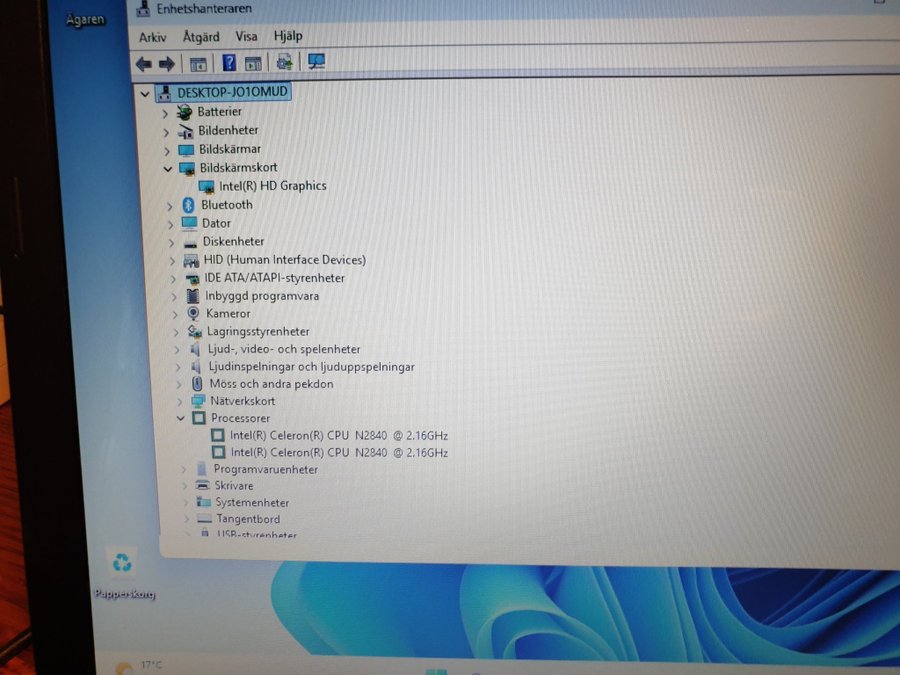Click the Bildskärmskort display adapter icon
The width and height of the screenshot is (900, 675).
pos(187,169)
